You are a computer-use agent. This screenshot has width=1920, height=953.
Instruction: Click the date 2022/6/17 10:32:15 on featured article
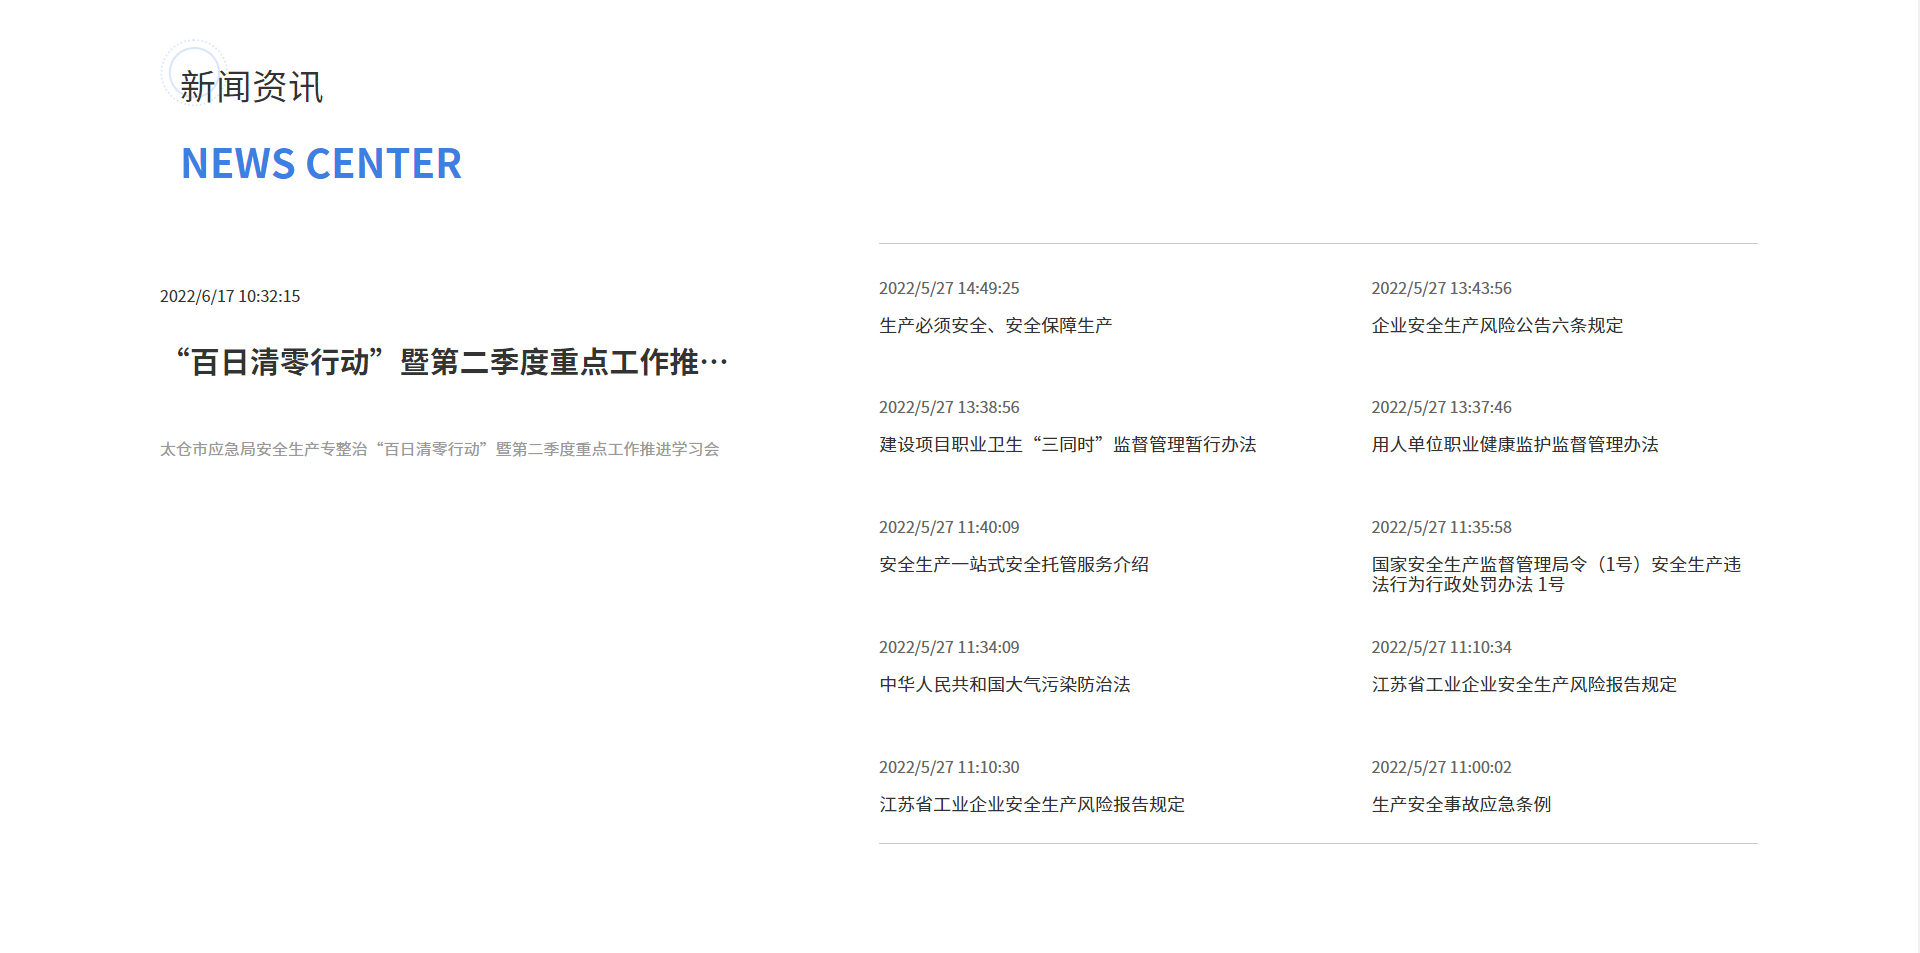point(229,296)
